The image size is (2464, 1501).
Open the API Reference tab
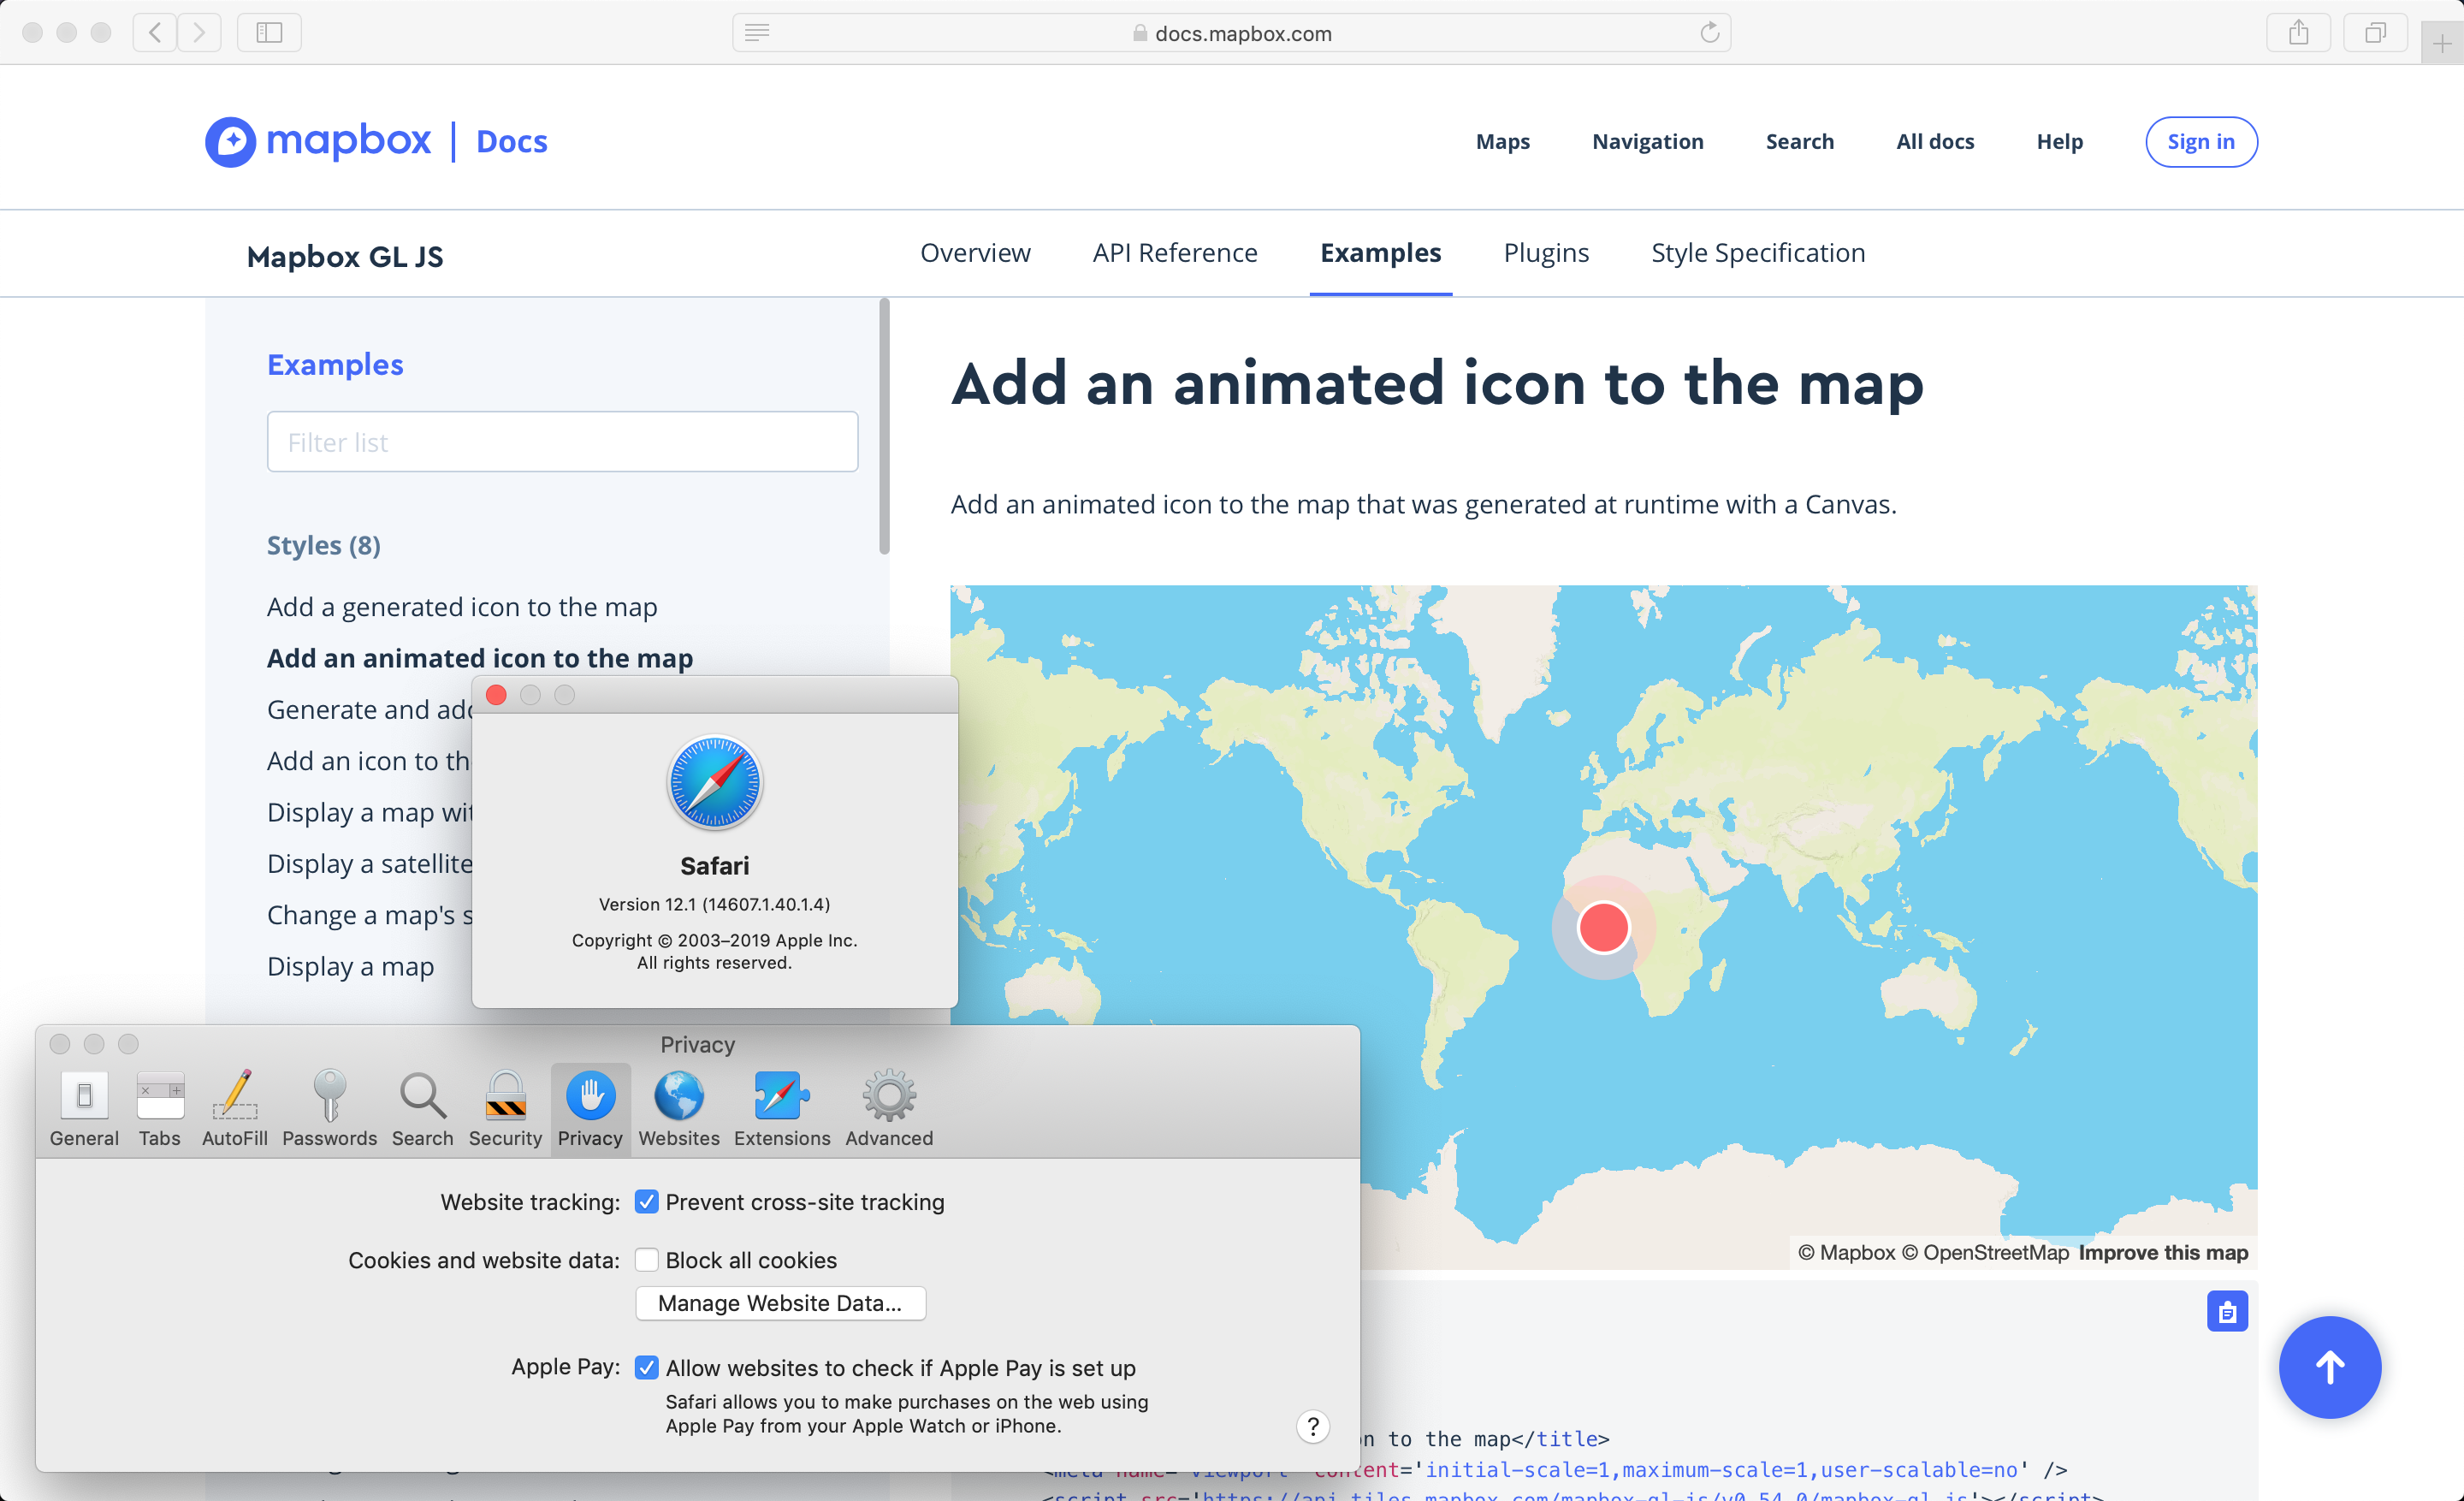click(1175, 253)
